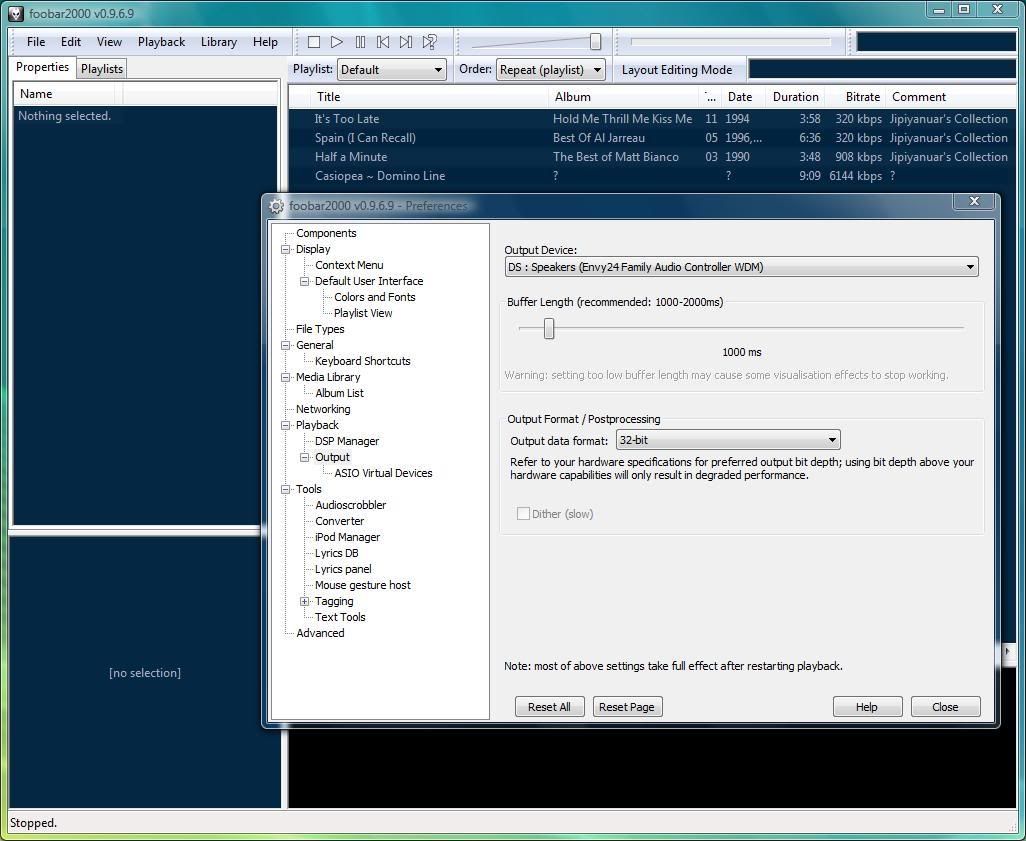Click the Layout Editing Mode button
This screenshot has width=1026, height=841.
point(677,70)
